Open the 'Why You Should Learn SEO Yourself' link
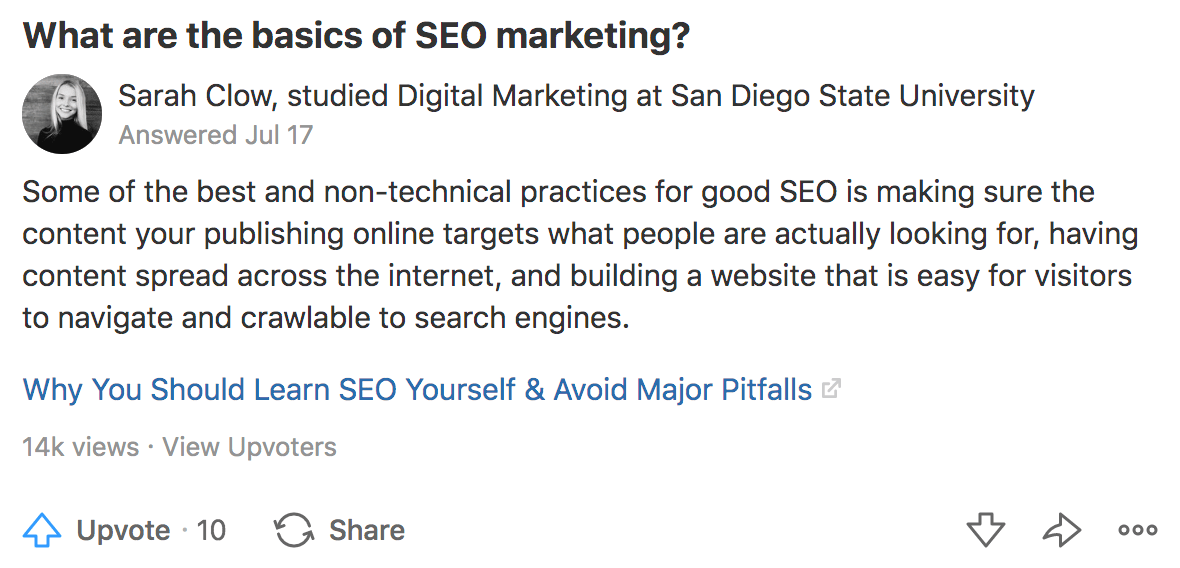This screenshot has width=1180, height=568. point(418,390)
